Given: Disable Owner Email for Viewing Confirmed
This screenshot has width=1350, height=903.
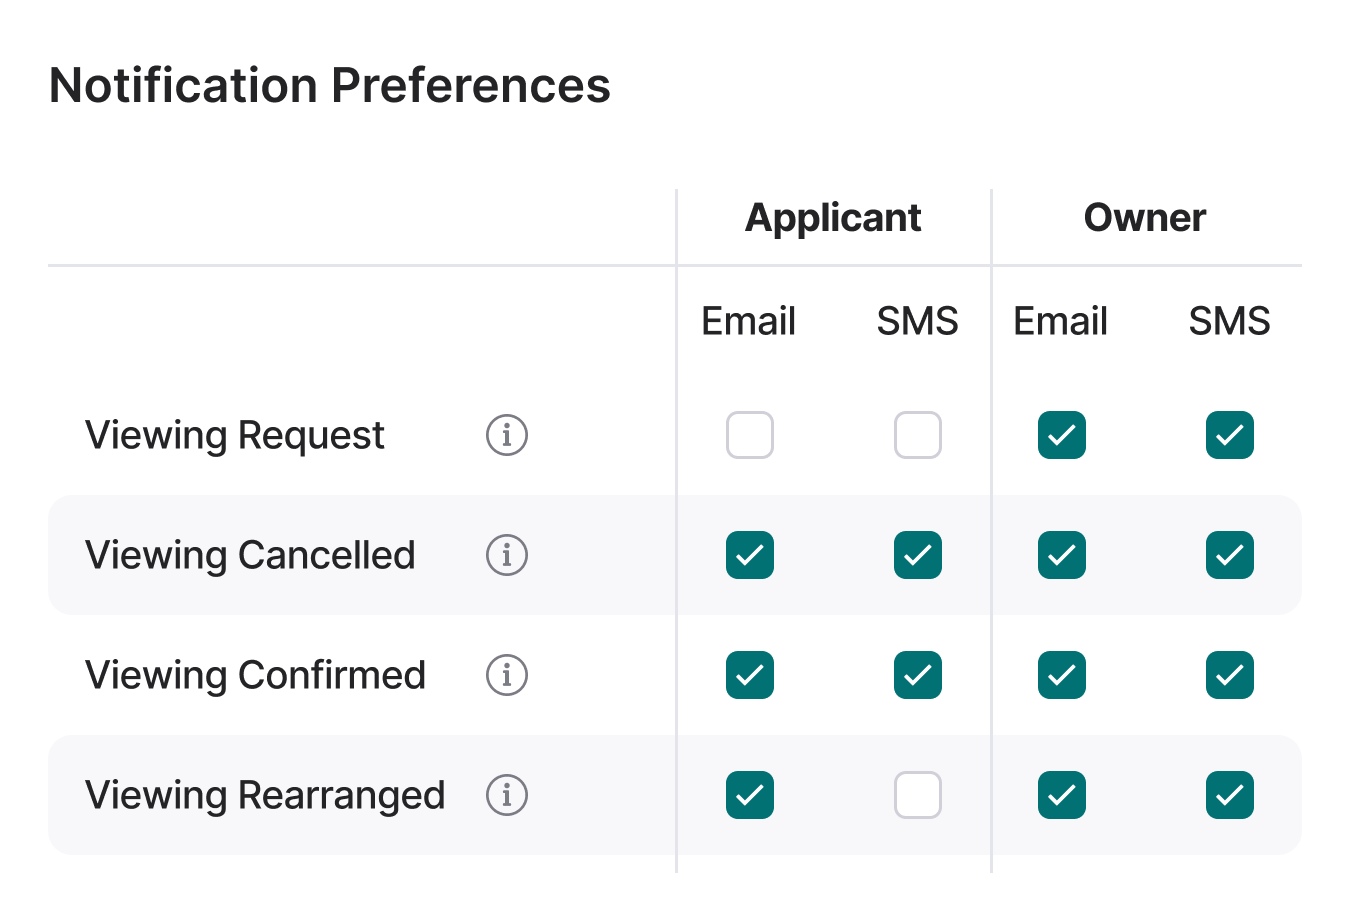Looking at the screenshot, I should point(1061,675).
